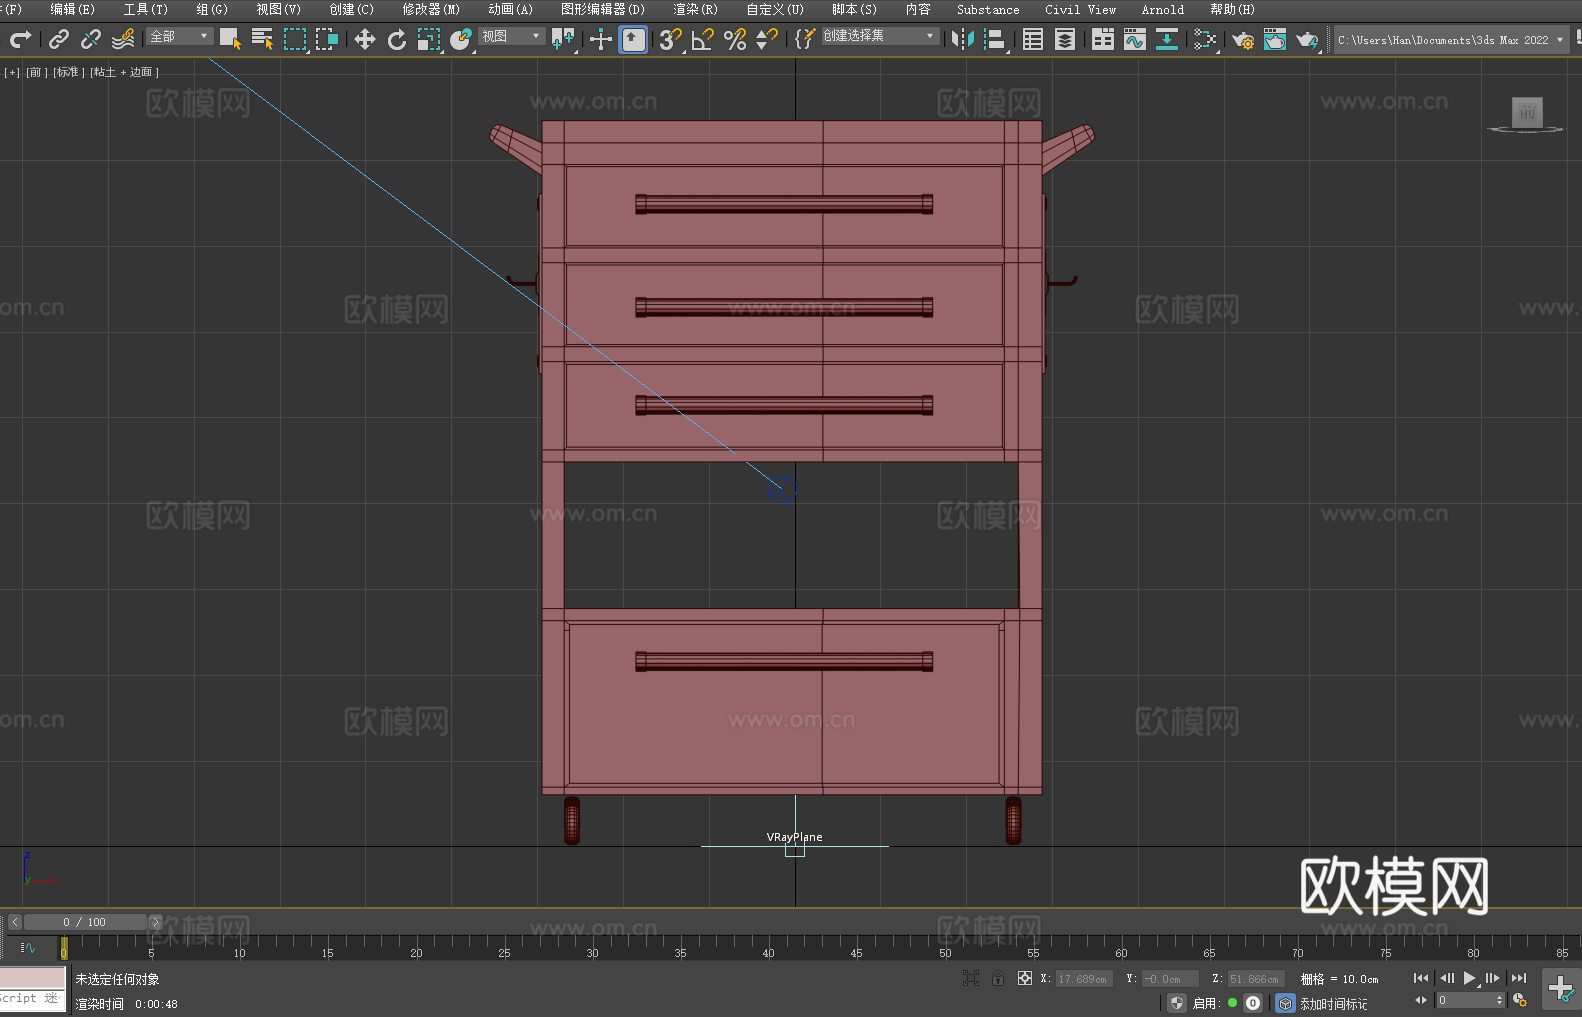Open the Curve Editor
Screen dimensions: 1582x1017
pos(1135,39)
